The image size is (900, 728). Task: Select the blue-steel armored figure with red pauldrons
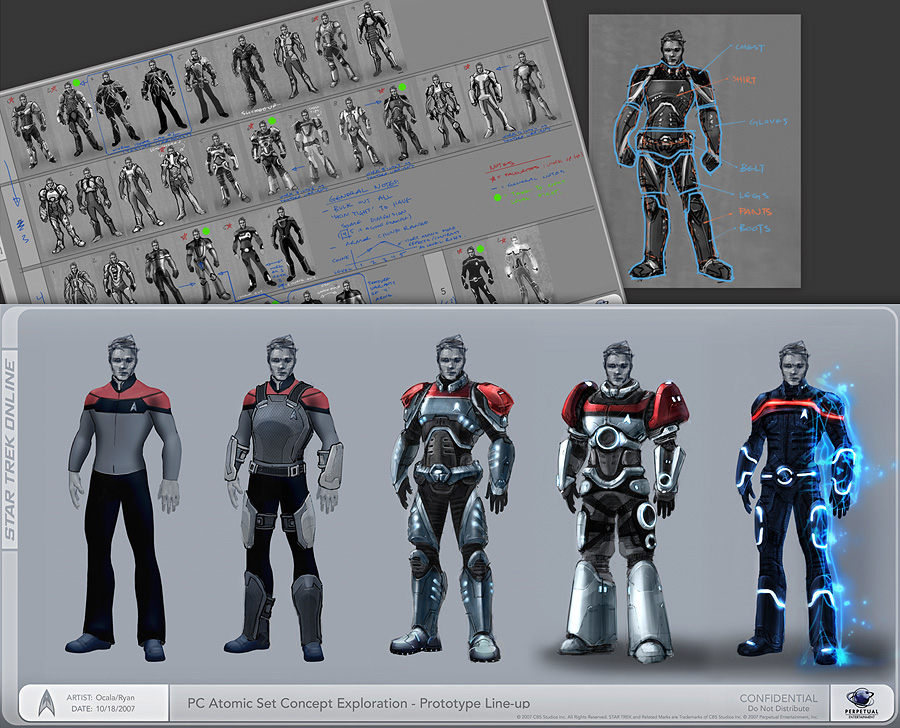451,498
